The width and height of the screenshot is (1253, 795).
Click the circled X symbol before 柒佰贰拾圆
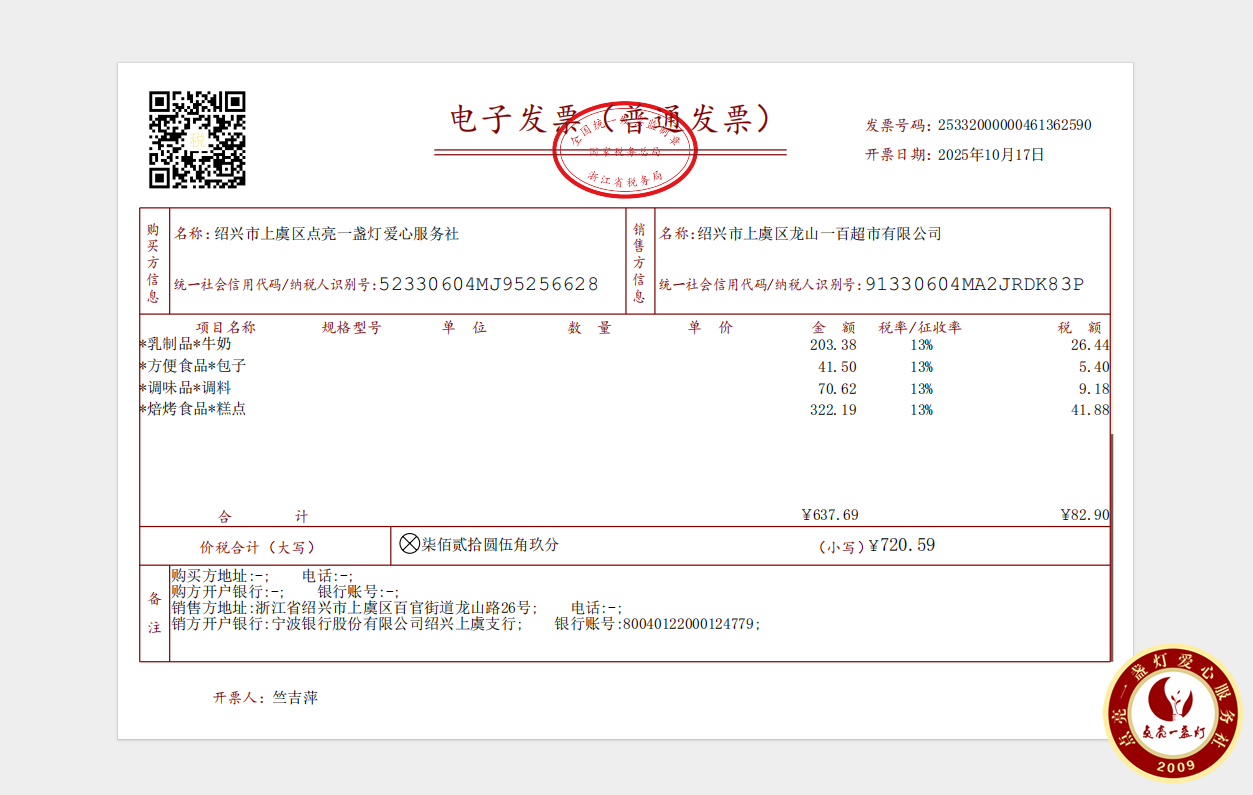pyautogui.click(x=409, y=544)
